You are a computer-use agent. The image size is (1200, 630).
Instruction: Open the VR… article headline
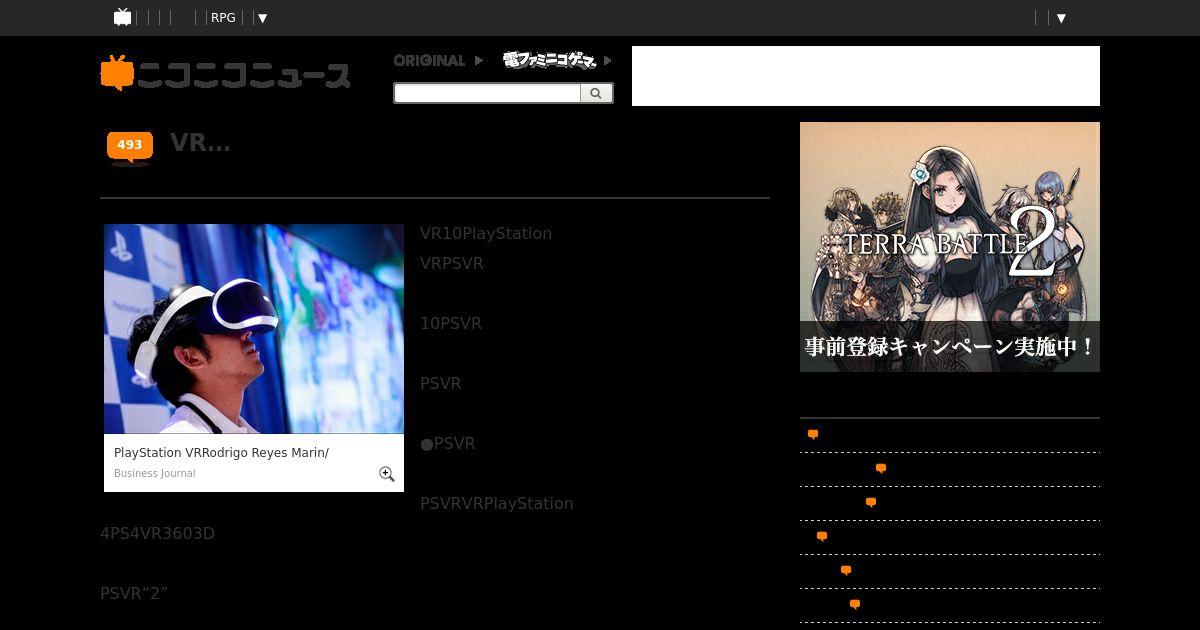tap(200, 142)
